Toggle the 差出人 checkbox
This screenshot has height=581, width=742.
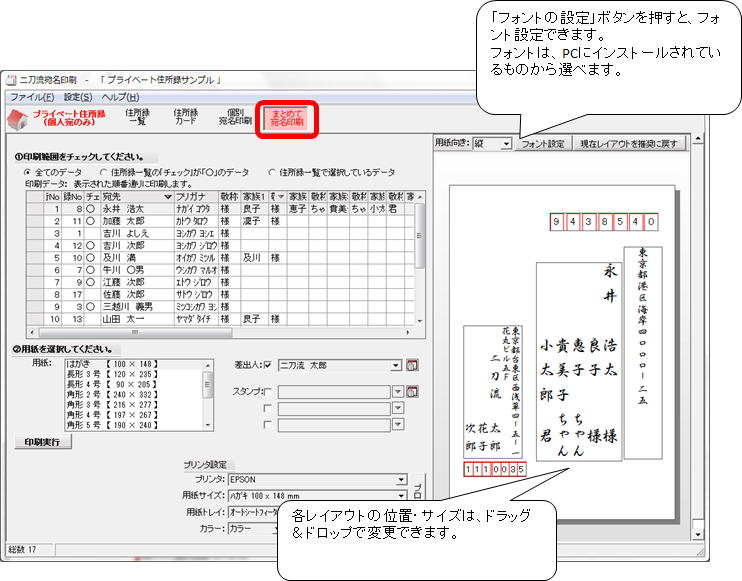267,366
